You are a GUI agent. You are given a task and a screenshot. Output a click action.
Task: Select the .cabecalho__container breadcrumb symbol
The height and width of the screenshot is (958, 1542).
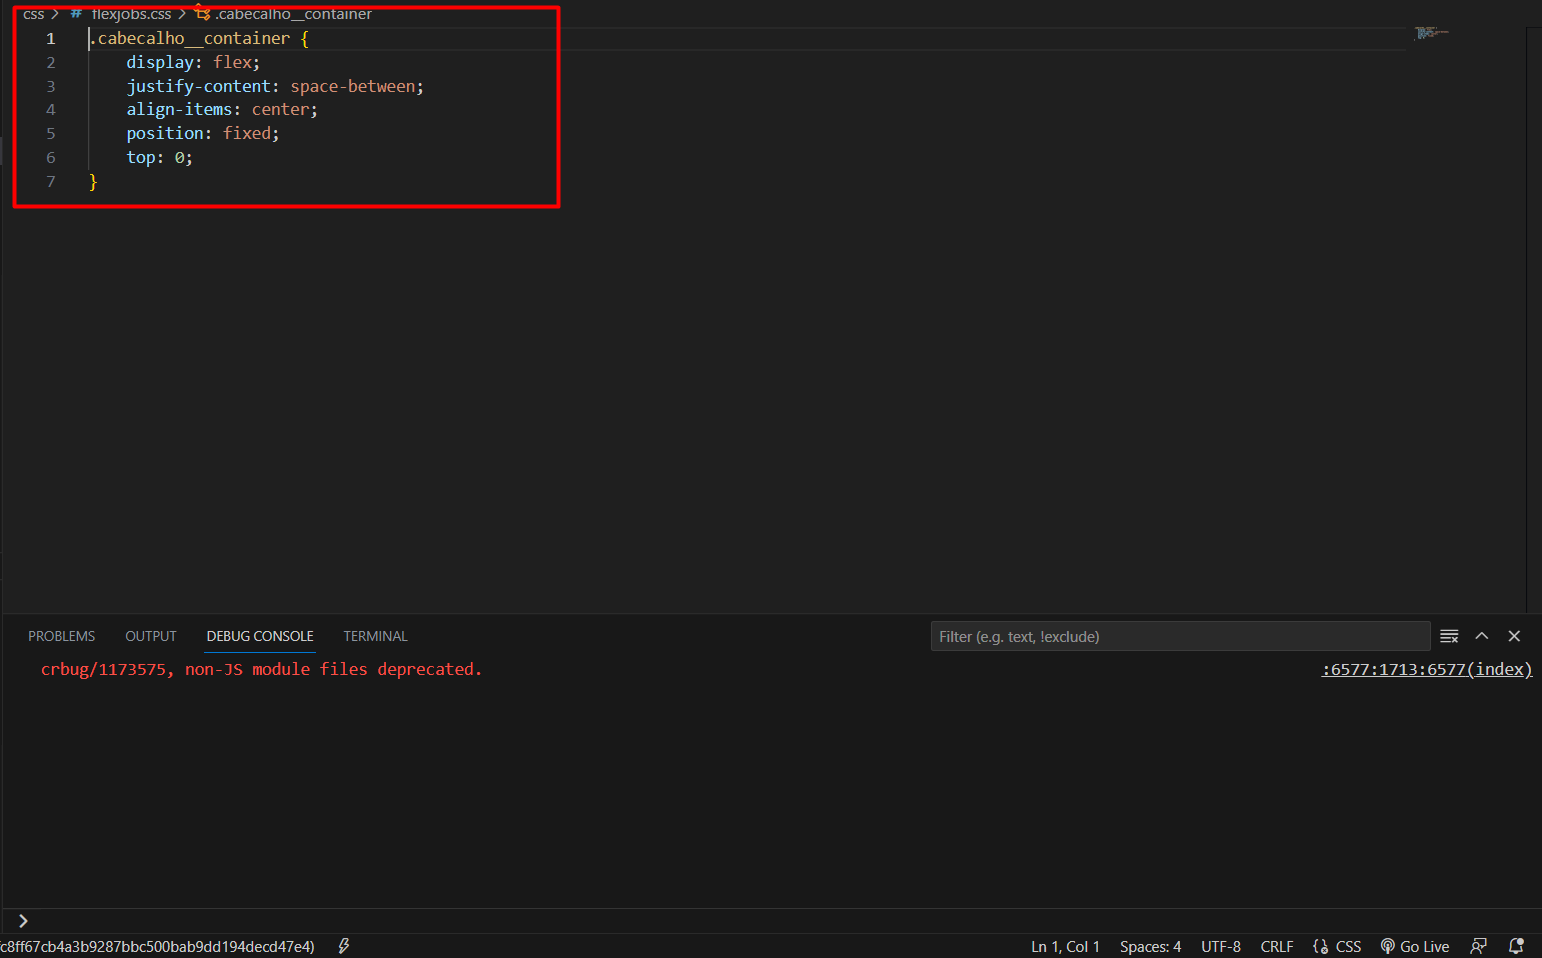tap(293, 14)
